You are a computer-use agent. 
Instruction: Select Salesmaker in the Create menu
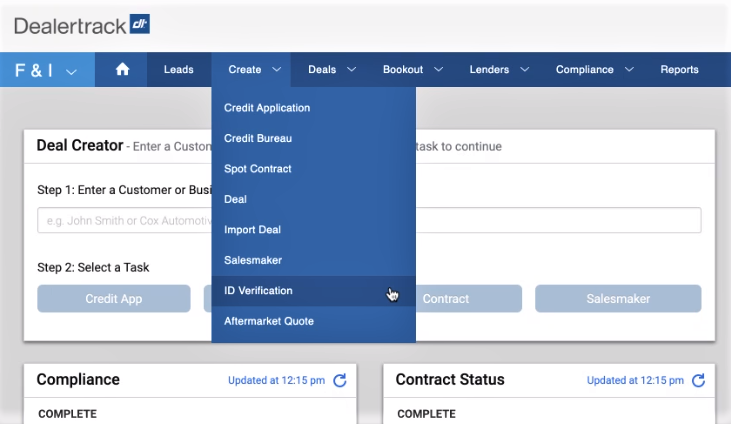[x=313, y=260]
